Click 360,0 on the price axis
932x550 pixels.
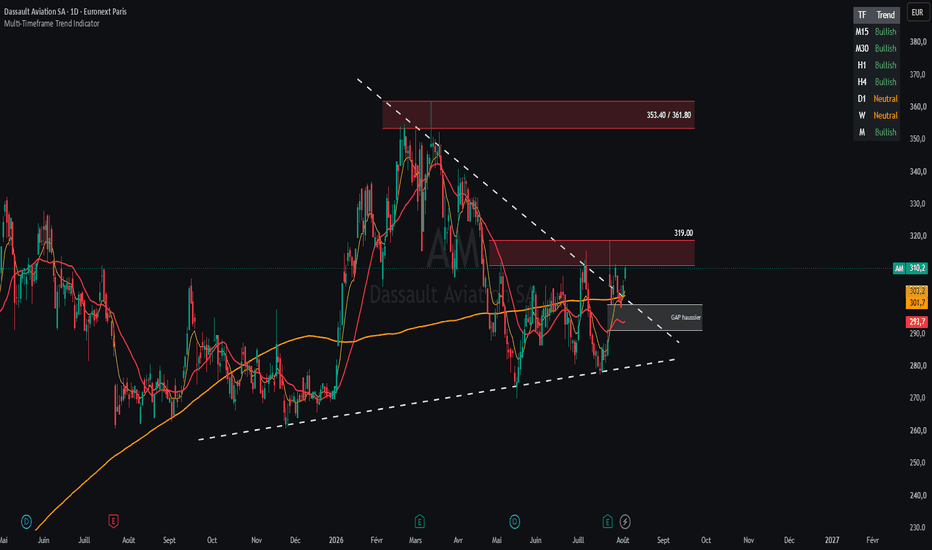[x=918, y=106]
